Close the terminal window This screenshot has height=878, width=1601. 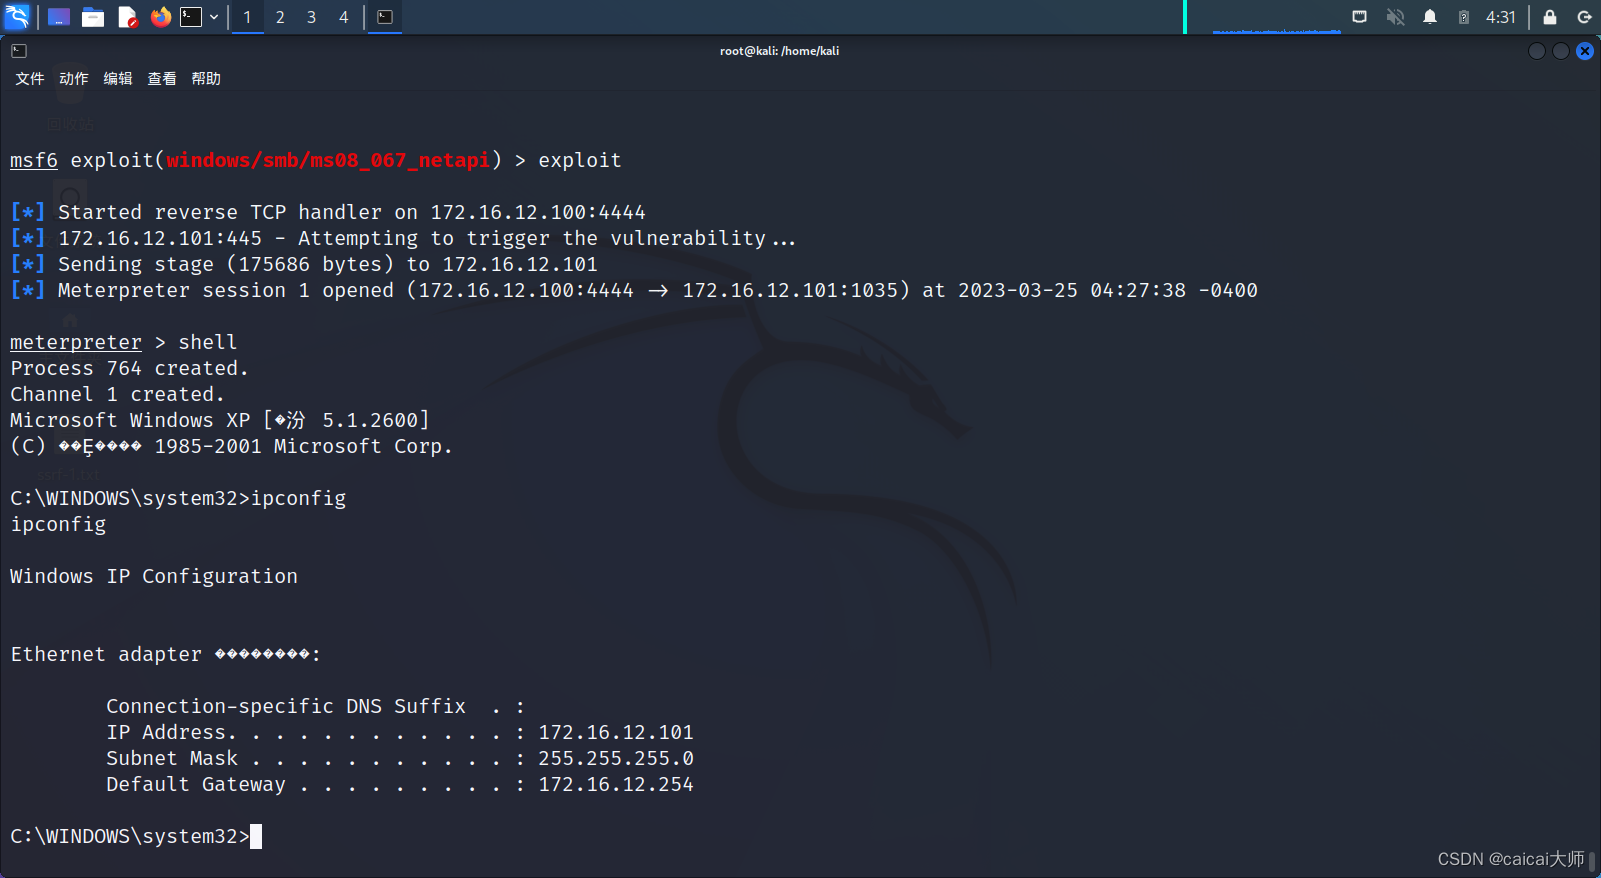(1585, 51)
